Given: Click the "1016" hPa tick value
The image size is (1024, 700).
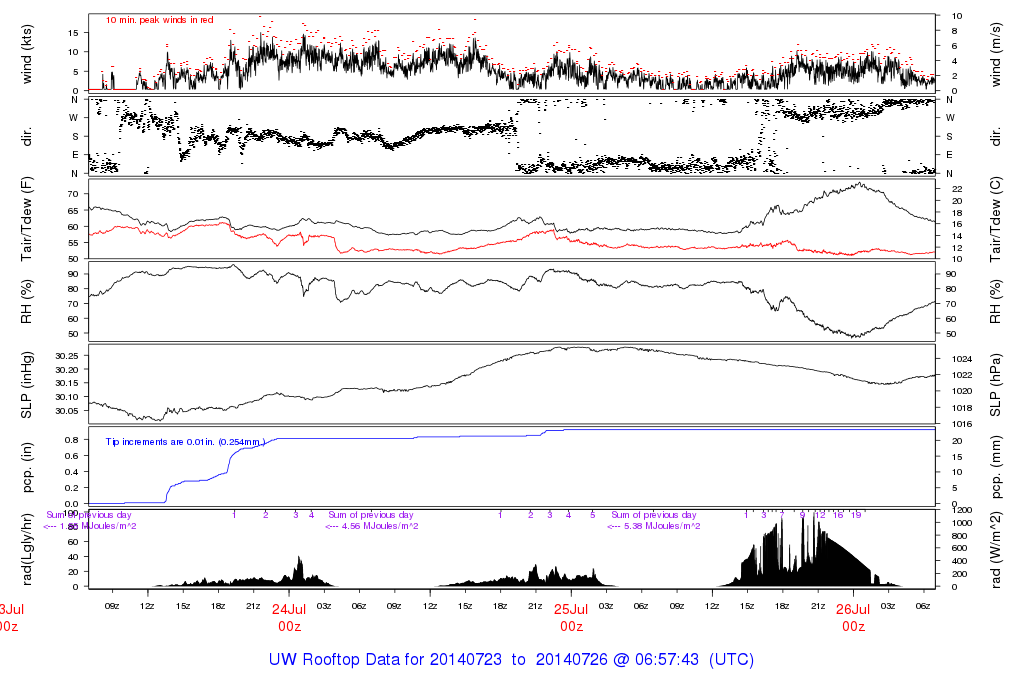Looking at the screenshot, I should (x=962, y=424).
